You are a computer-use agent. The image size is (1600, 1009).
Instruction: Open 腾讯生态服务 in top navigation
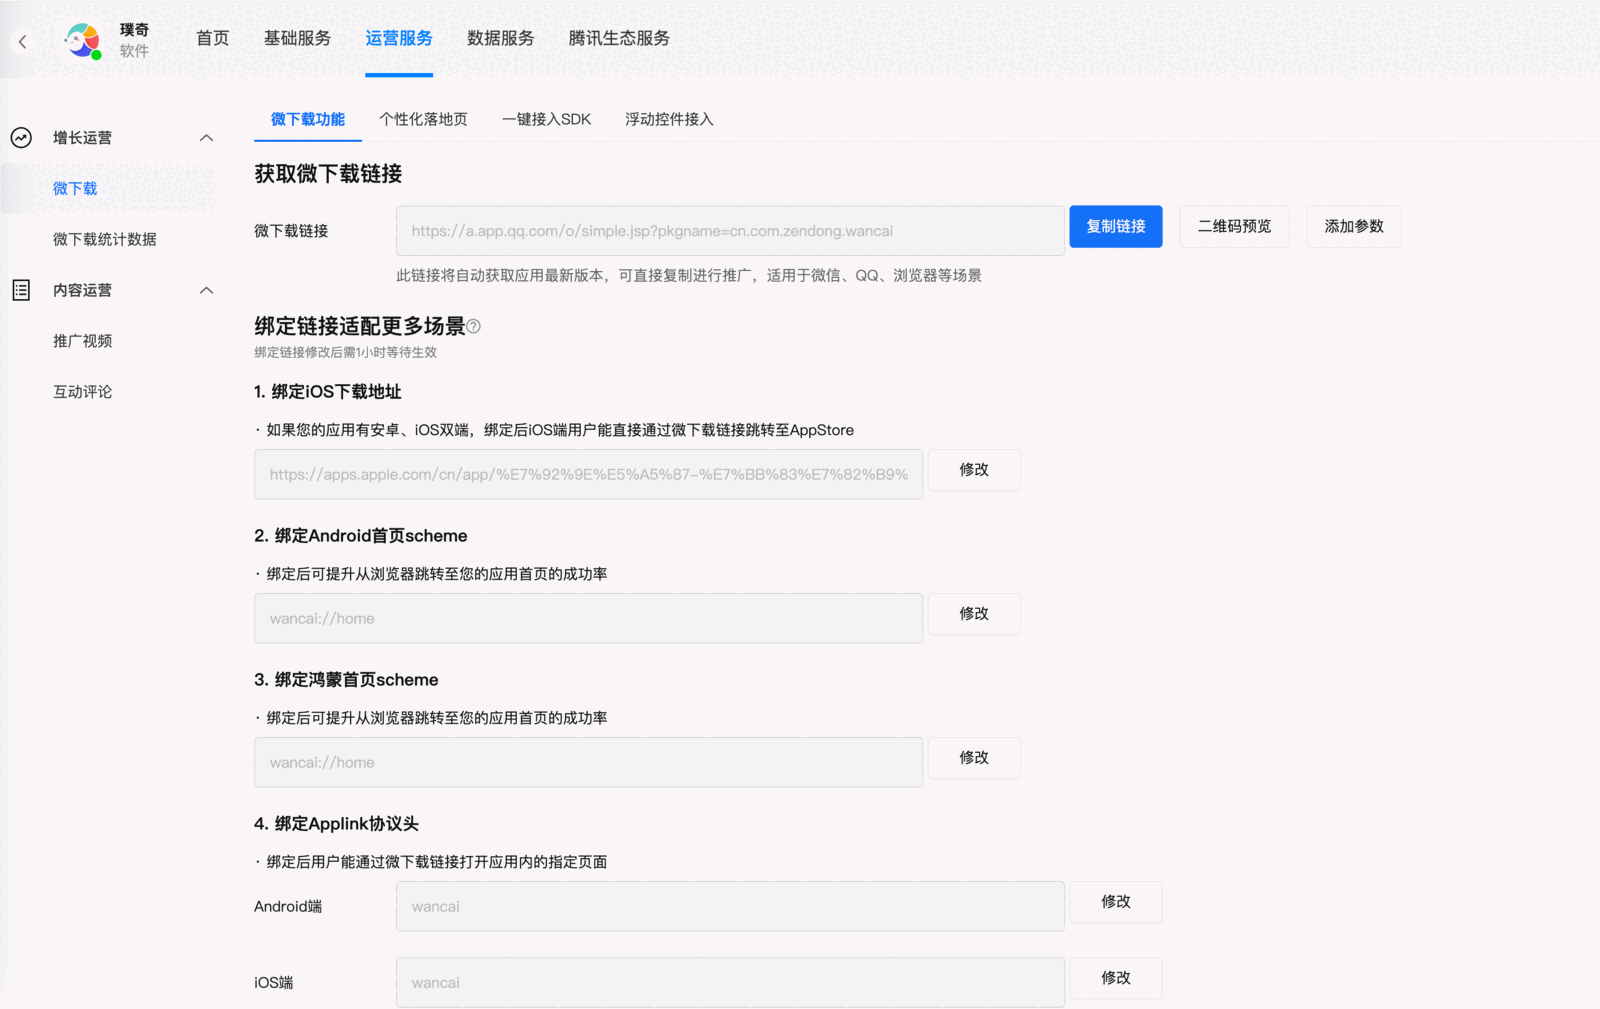tap(619, 38)
